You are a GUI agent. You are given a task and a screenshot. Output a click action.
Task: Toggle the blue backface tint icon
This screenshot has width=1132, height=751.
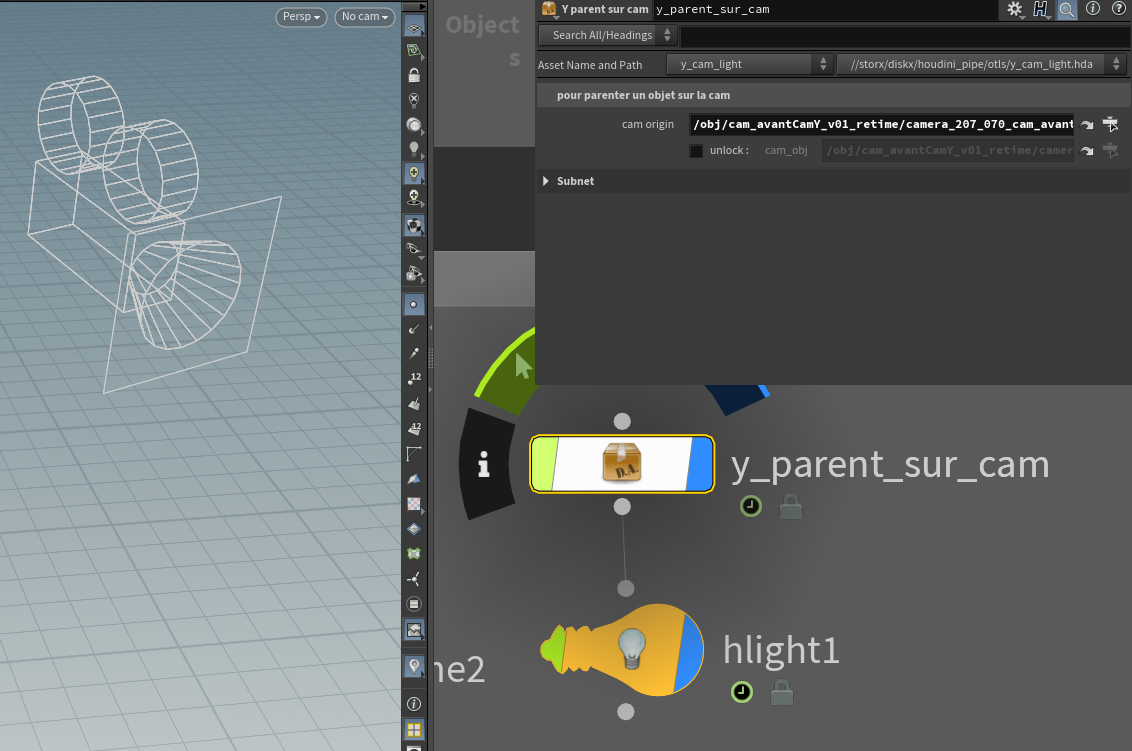coord(414,479)
